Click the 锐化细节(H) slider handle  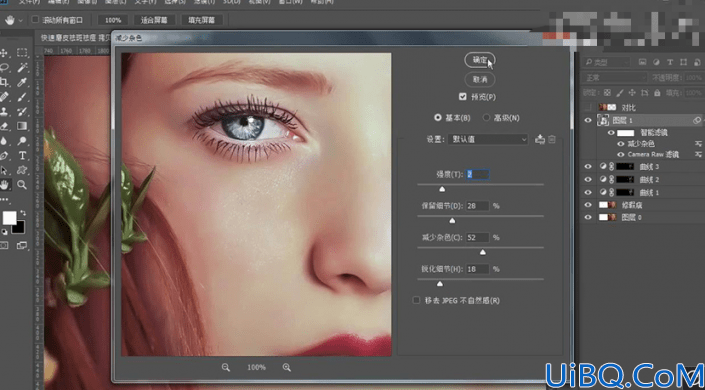click(440, 284)
